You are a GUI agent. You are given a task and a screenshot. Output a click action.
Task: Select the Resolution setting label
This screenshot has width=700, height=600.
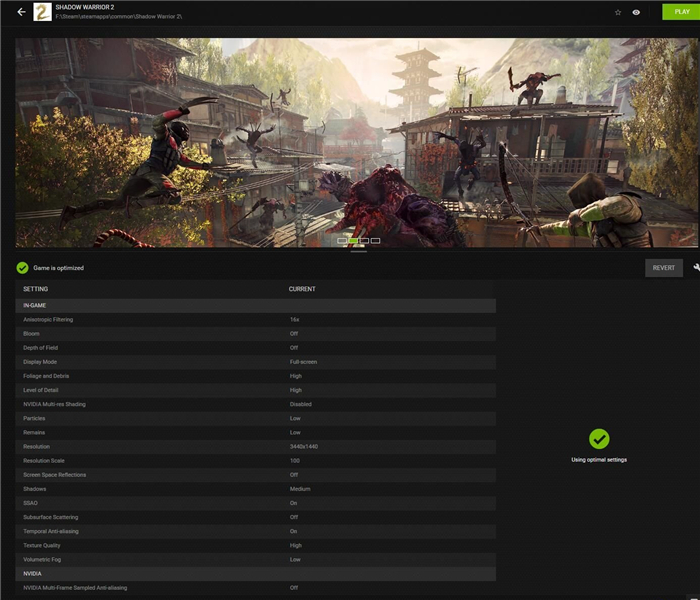point(37,446)
